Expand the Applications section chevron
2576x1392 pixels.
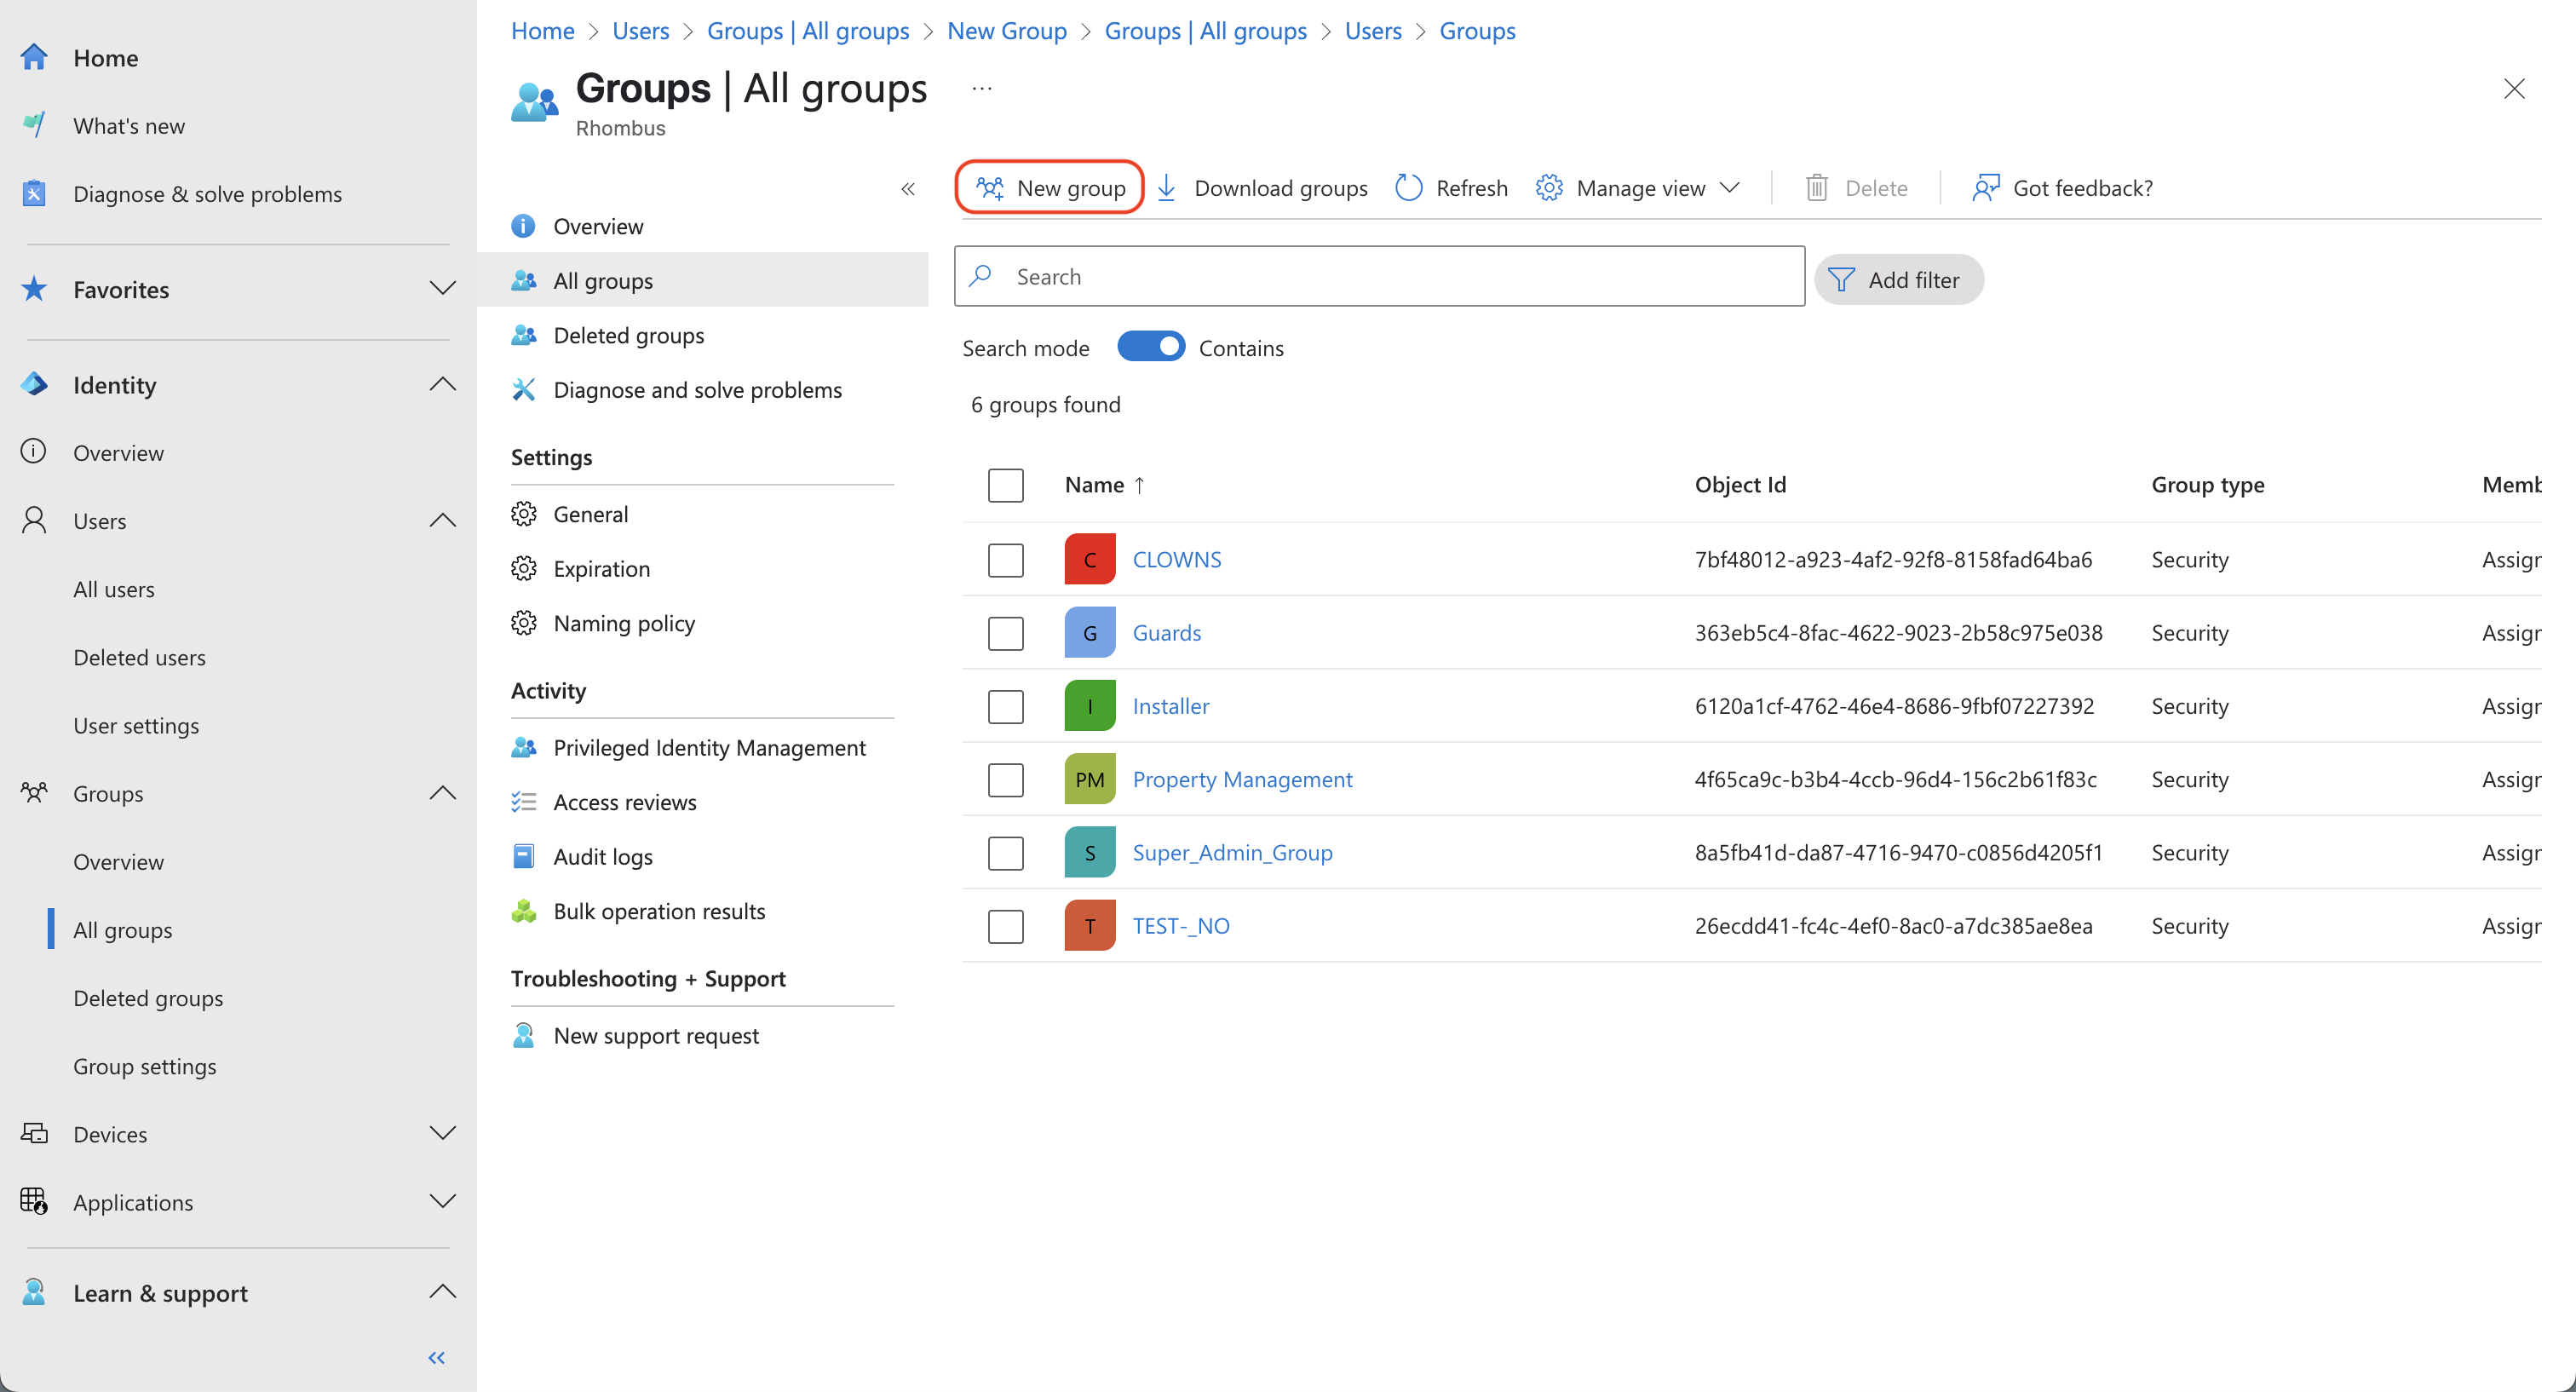442,1201
